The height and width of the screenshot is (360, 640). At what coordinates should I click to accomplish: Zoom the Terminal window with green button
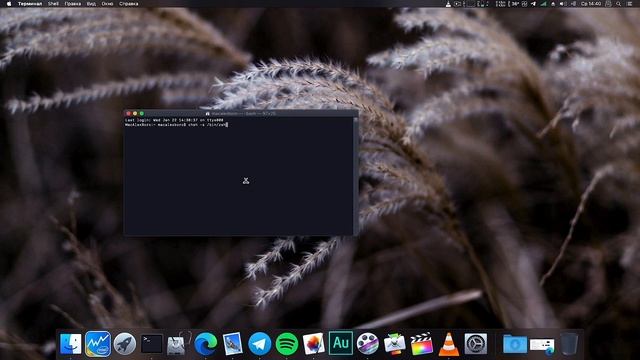[x=142, y=113]
